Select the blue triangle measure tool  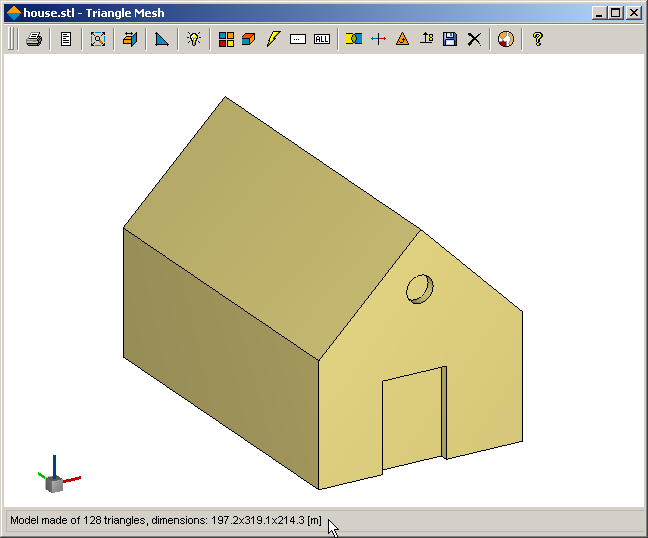[x=162, y=39]
